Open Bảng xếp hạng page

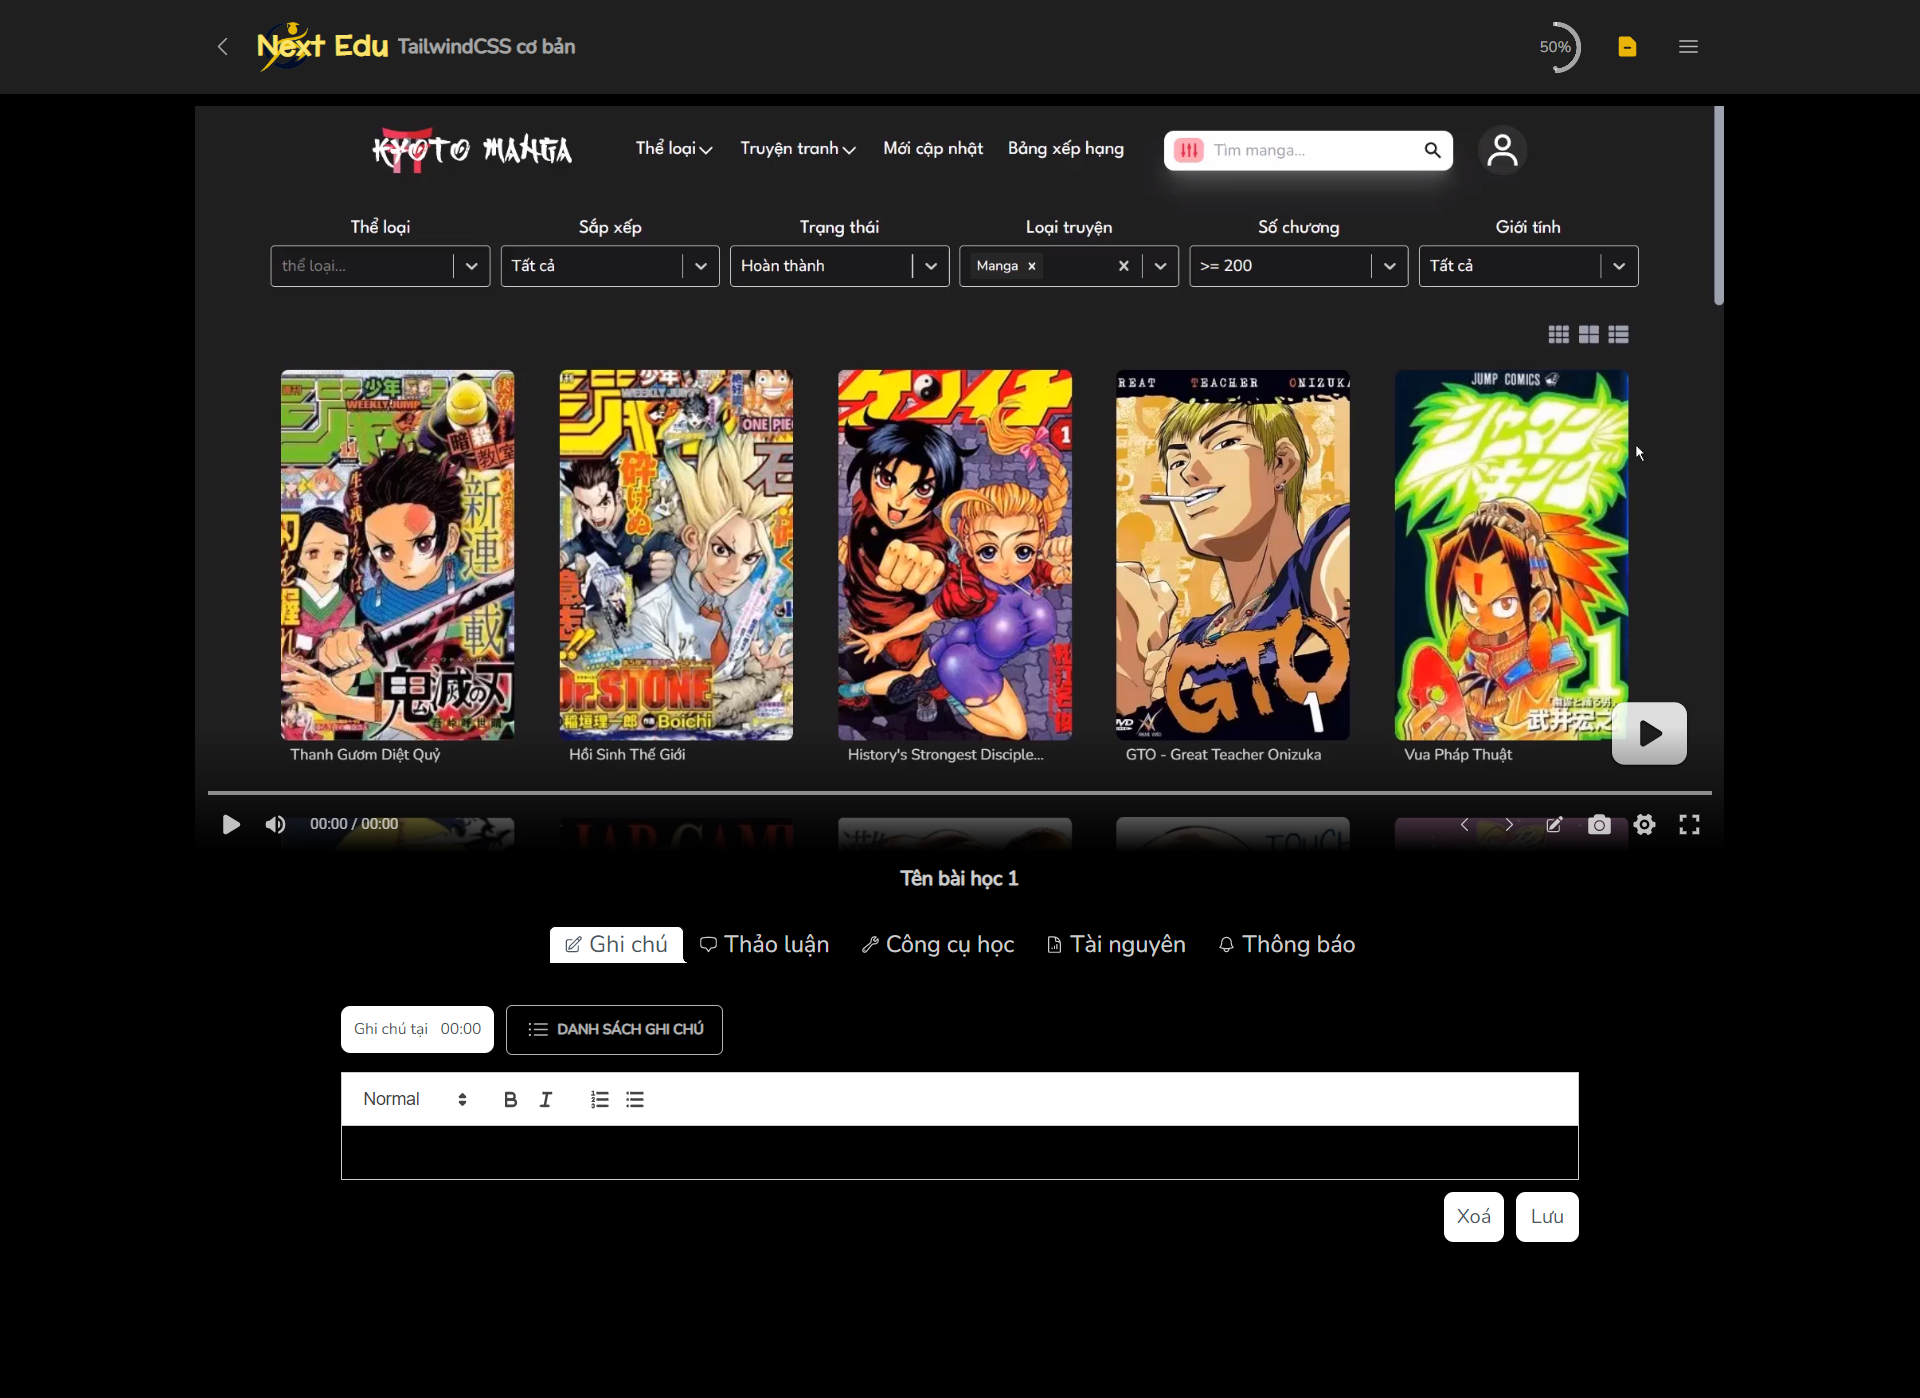(1065, 148)
